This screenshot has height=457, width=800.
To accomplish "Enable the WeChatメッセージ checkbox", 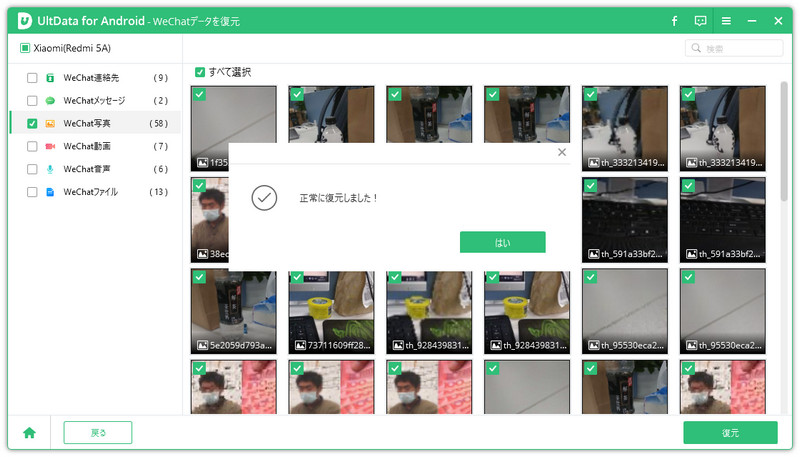I will point(32,101).
